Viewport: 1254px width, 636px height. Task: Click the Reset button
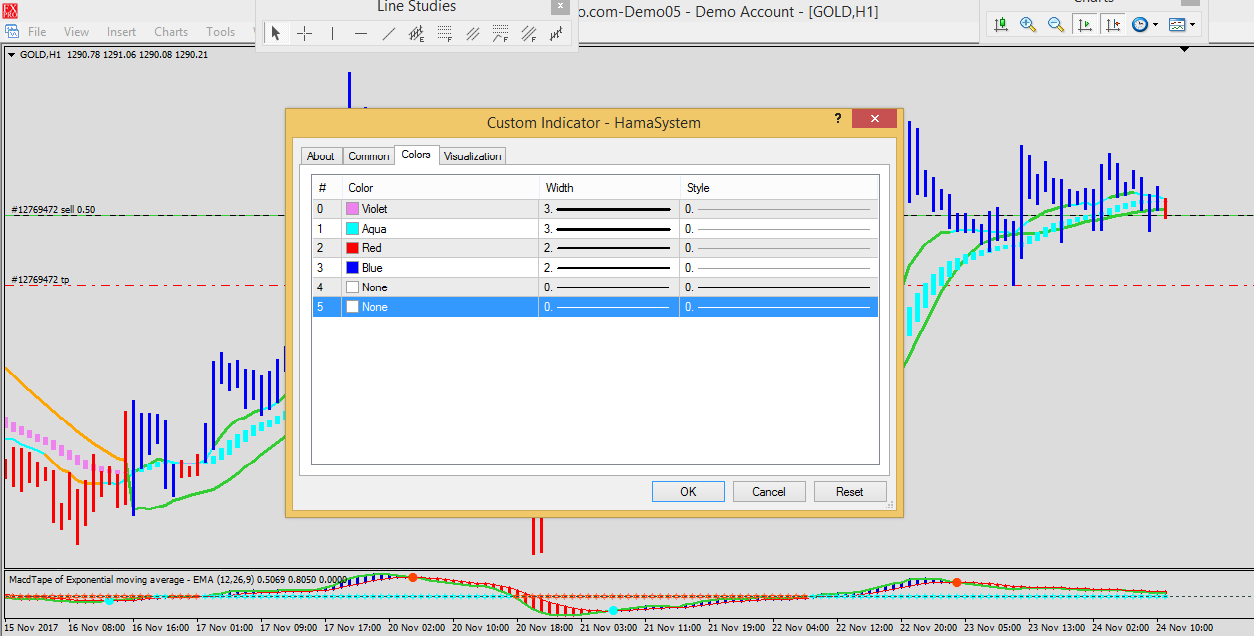pyautogui.click(x=849, y=491)
